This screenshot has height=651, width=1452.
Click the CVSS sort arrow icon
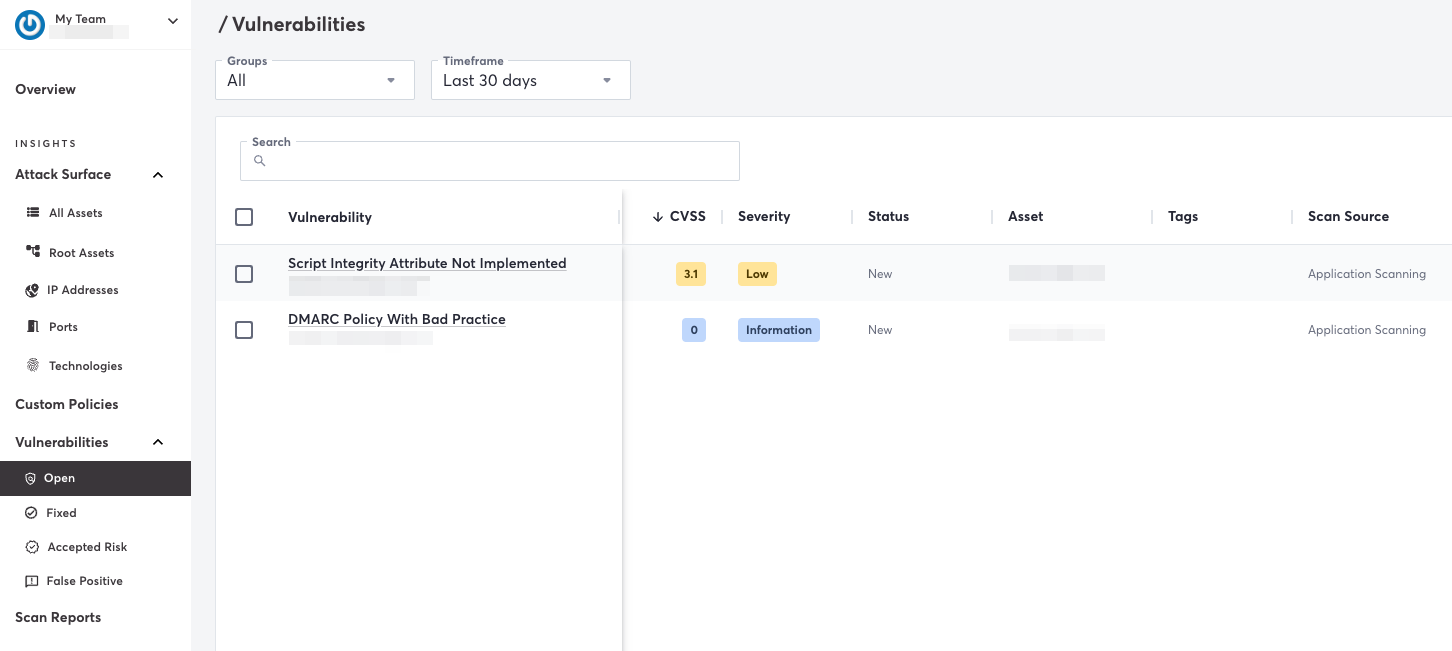tap(658, 217)
